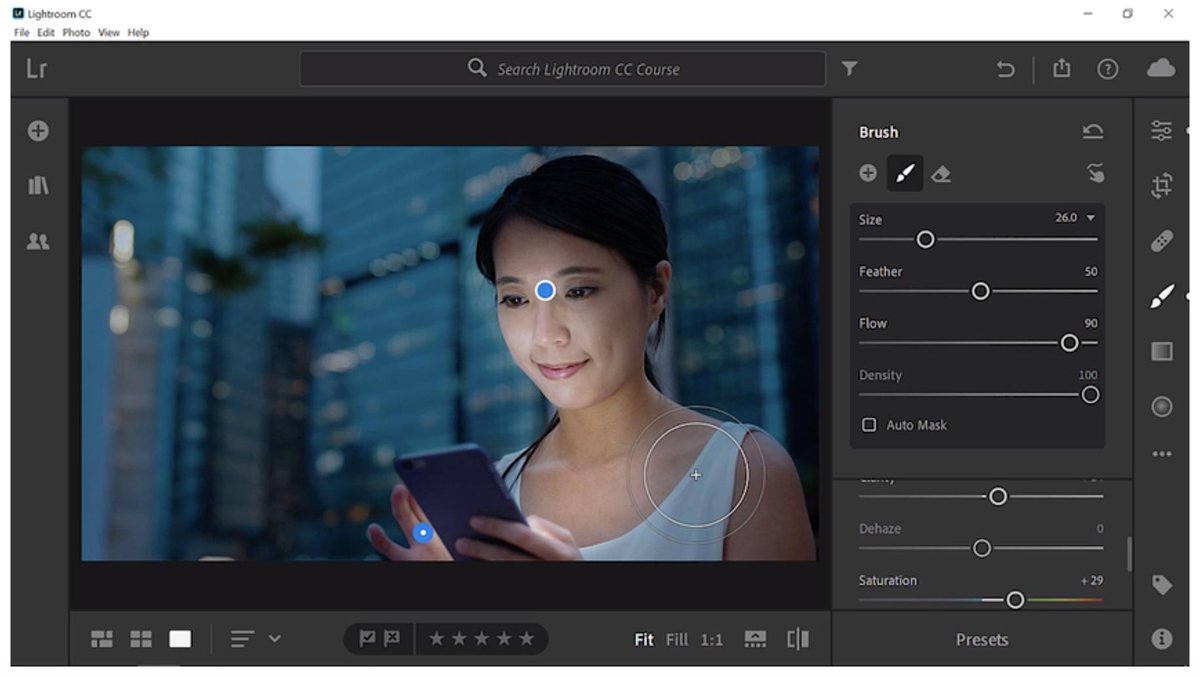Select the Linear Gradient tool

(1161, 350)
